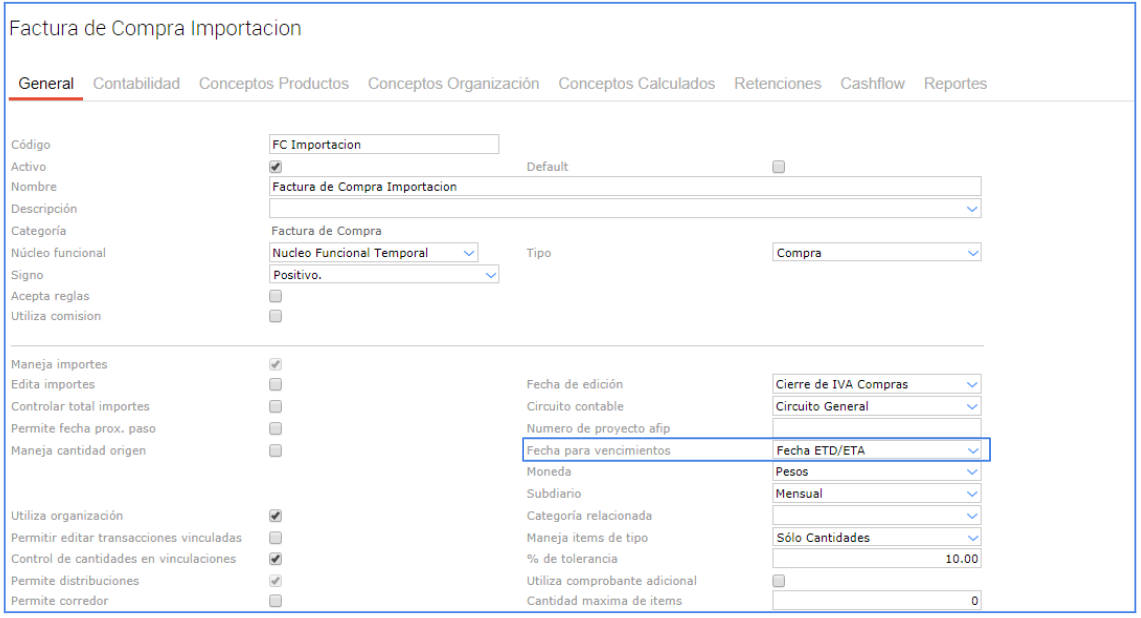Uncheck the Activo checkbox
Image resolution: width=1141 pixels, height=618 pixels.
(x=276, y=167)
